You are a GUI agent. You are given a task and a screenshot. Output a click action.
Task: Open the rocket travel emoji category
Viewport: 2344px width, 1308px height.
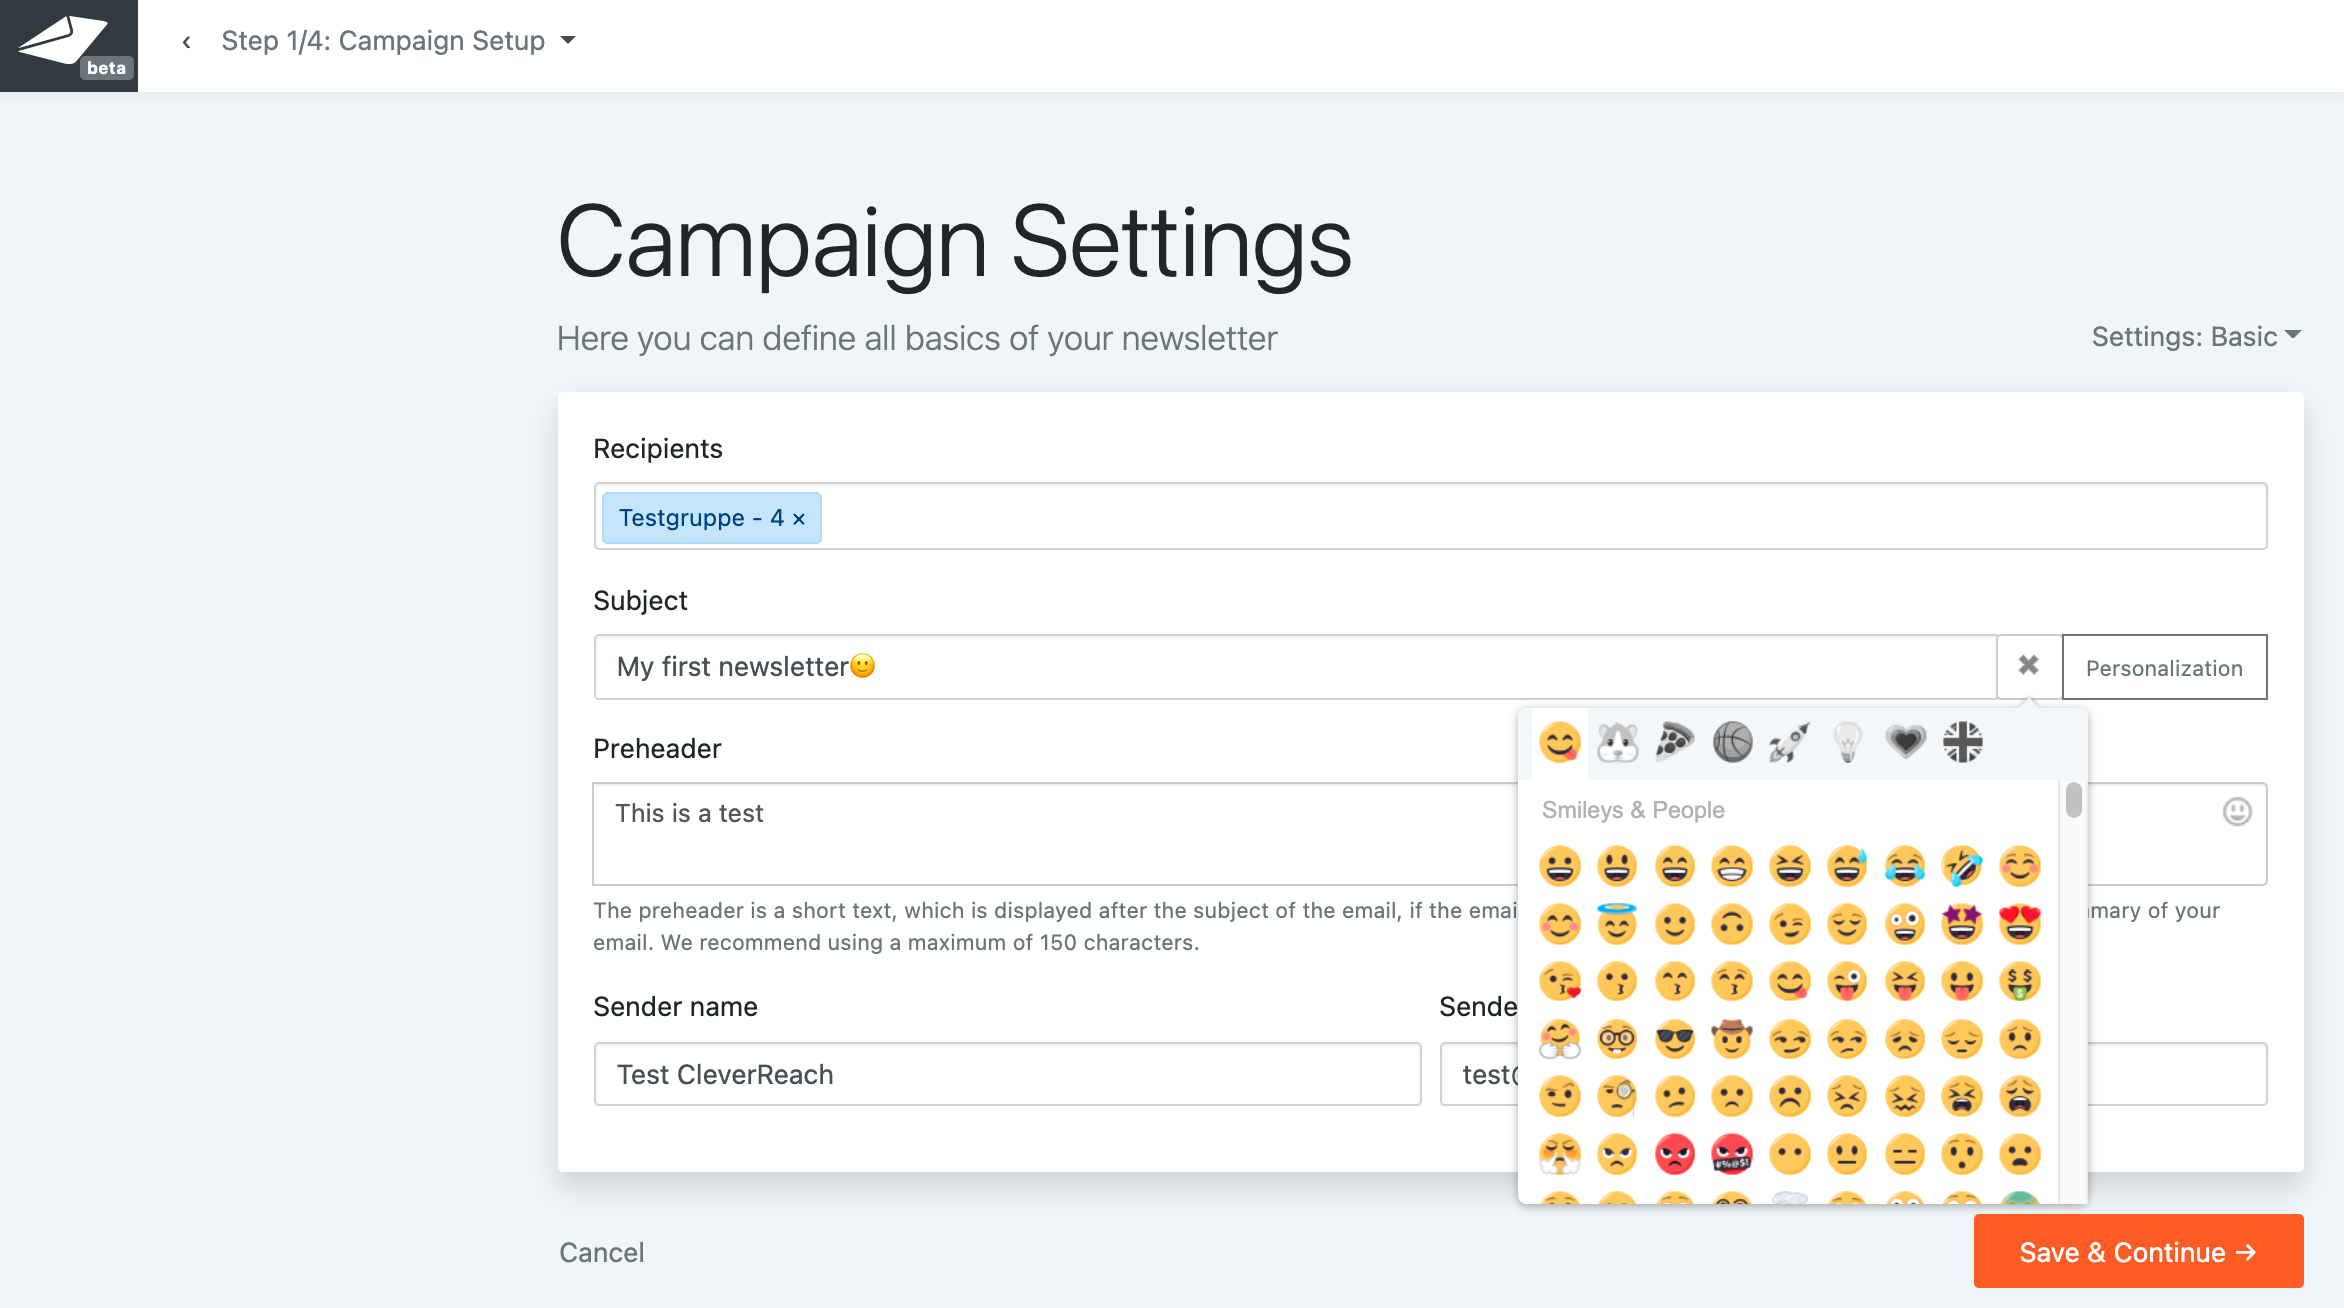pyautogui.click(x=1789, y=743)
